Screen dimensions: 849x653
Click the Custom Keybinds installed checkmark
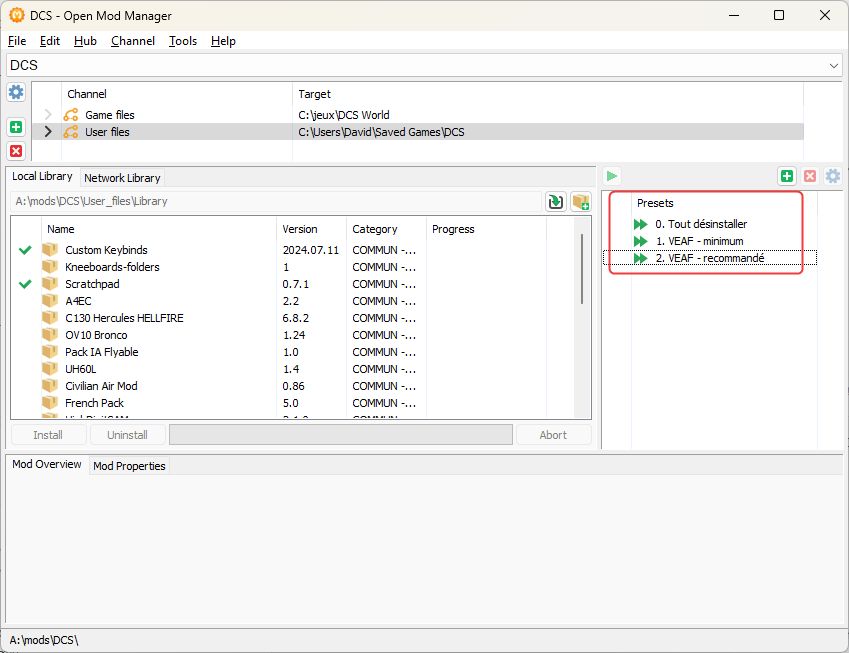[25, 250]
